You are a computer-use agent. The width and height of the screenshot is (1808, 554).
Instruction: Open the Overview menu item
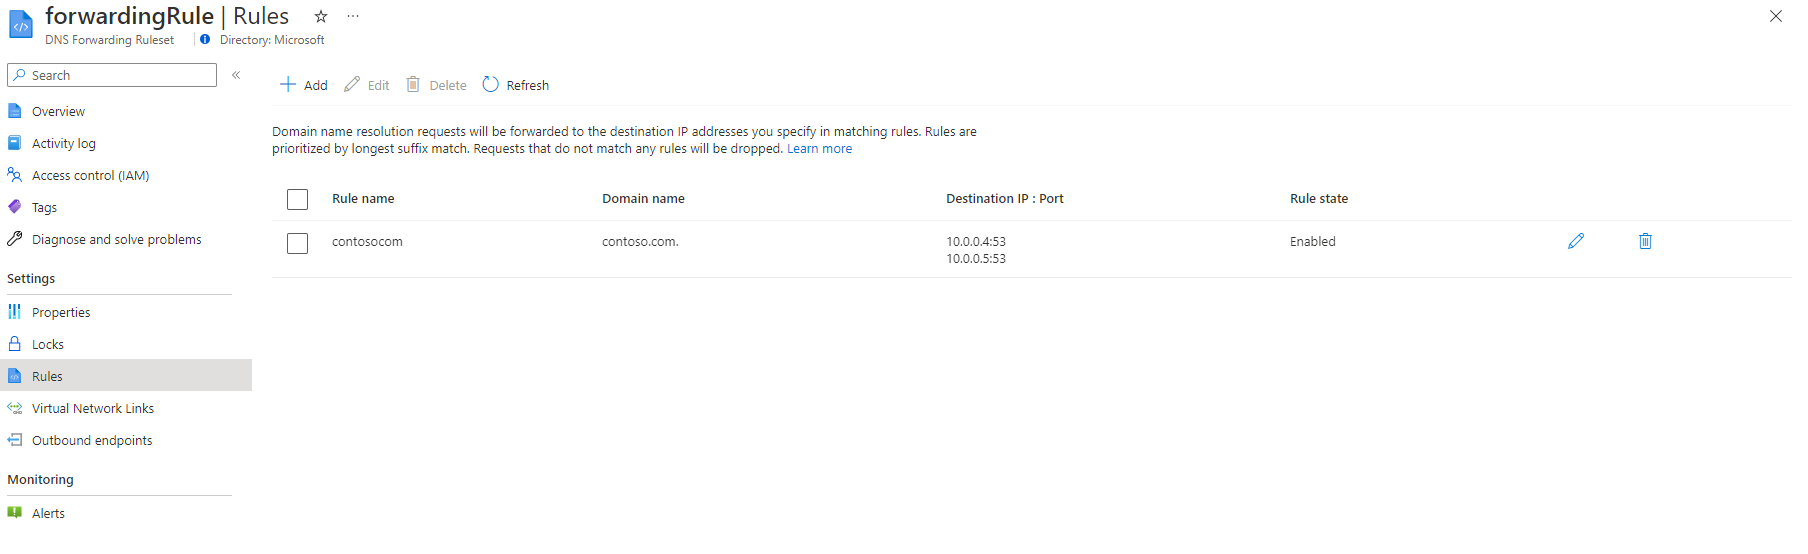(x=58, y=111)
